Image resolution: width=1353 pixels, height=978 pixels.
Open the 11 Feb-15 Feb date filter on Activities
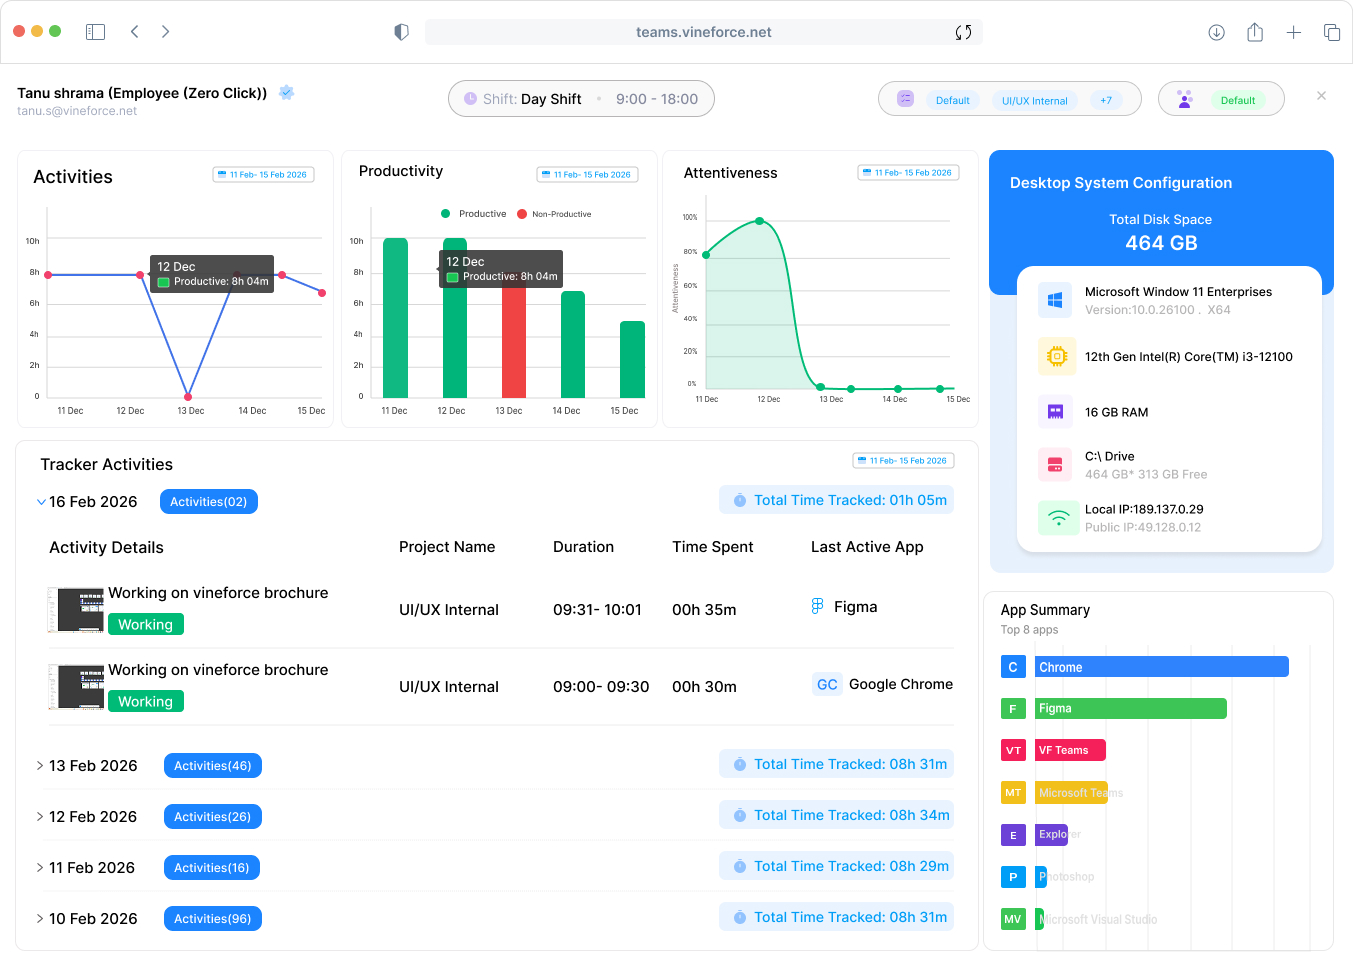coord(263,173)
